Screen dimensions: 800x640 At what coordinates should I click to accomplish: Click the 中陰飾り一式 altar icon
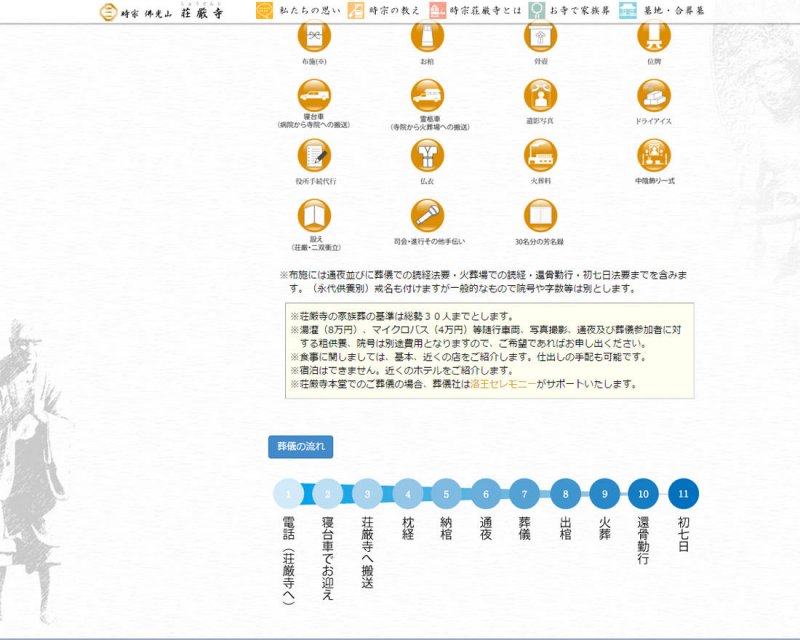(x=653, y=155)
